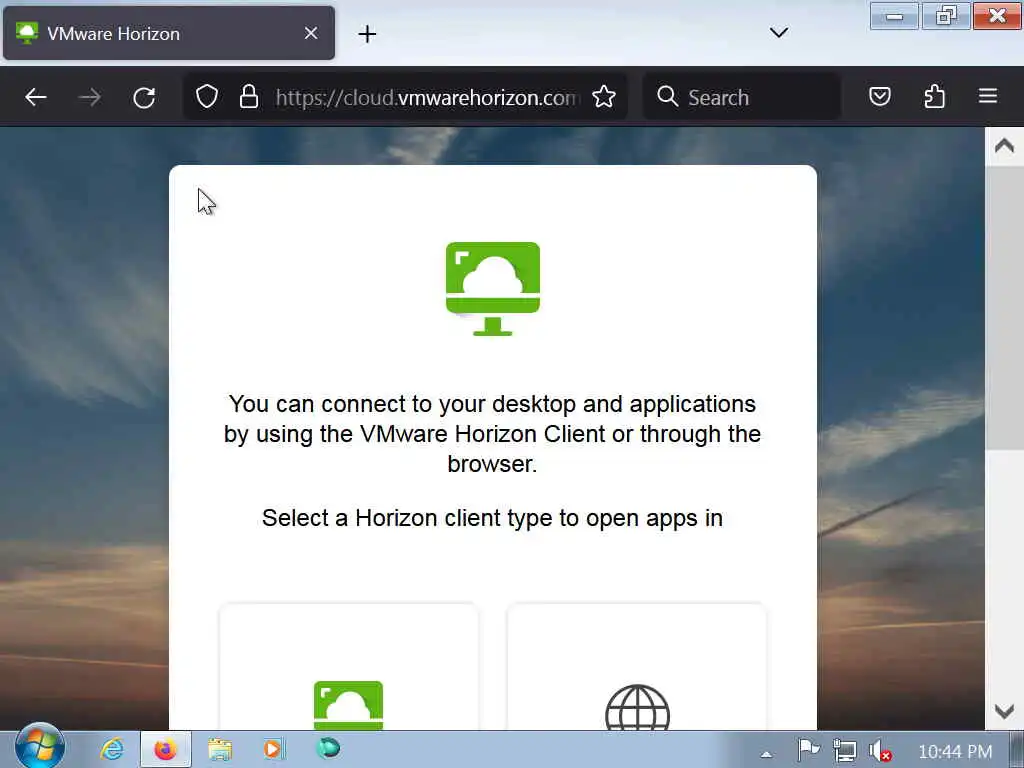Image resolution: width=1024 pixels, height=768 pixels.
Task: Expand the list all tabs chevron
Action: 778,33
